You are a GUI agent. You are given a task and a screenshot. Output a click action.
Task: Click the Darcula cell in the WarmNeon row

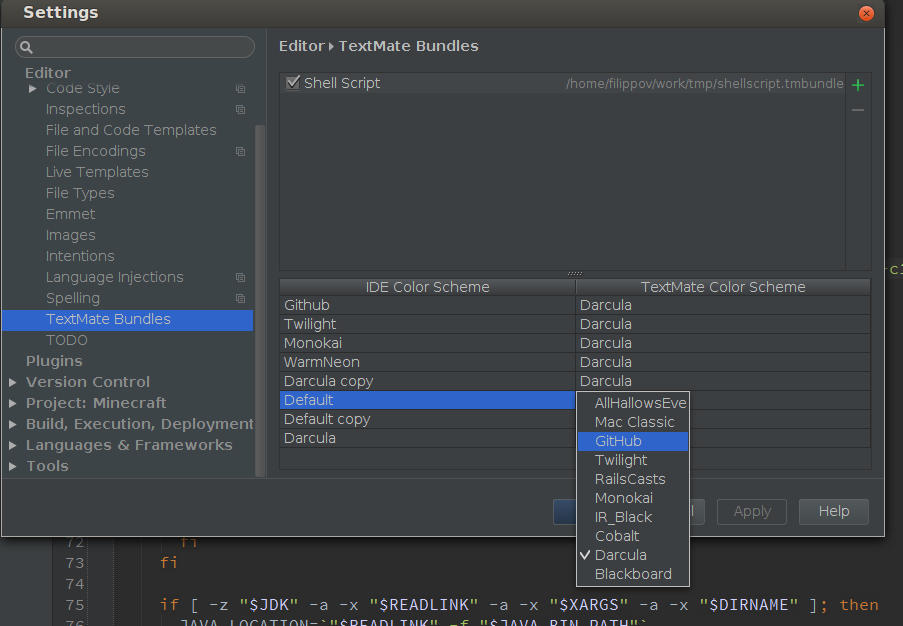coord(723,362)
